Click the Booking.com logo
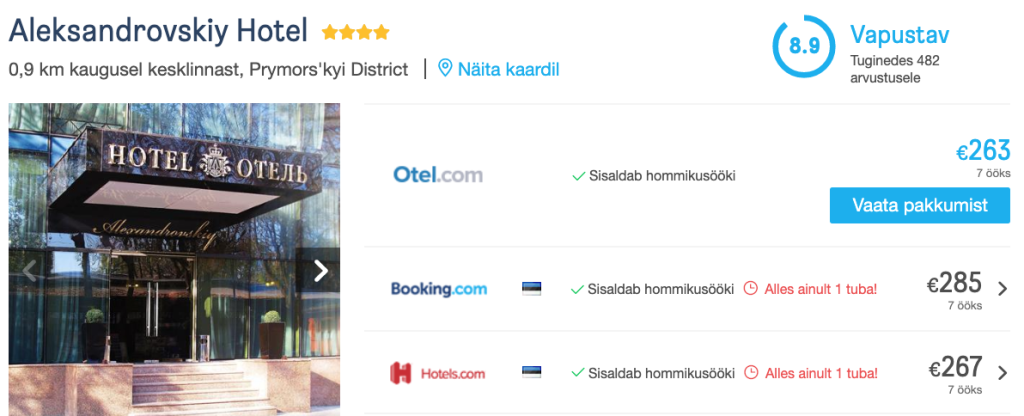 pyautogui.click(x=438, y=289)
